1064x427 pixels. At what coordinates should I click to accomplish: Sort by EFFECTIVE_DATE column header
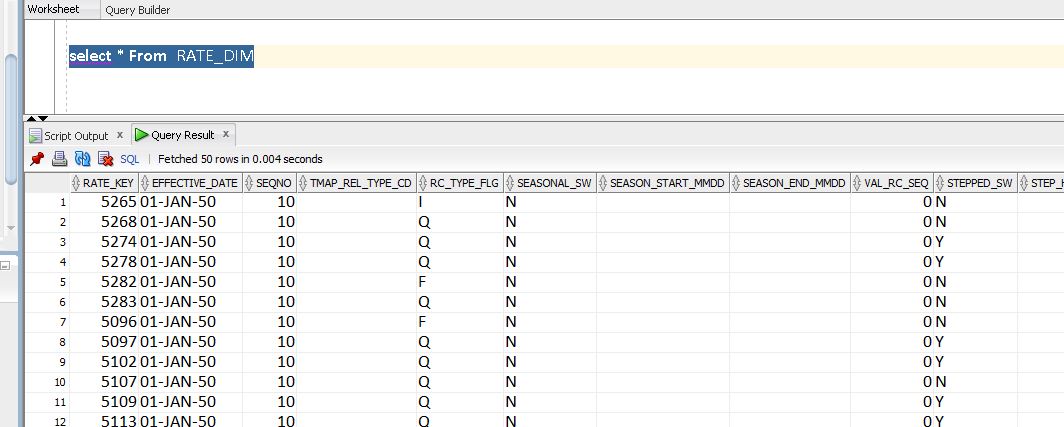194,184
